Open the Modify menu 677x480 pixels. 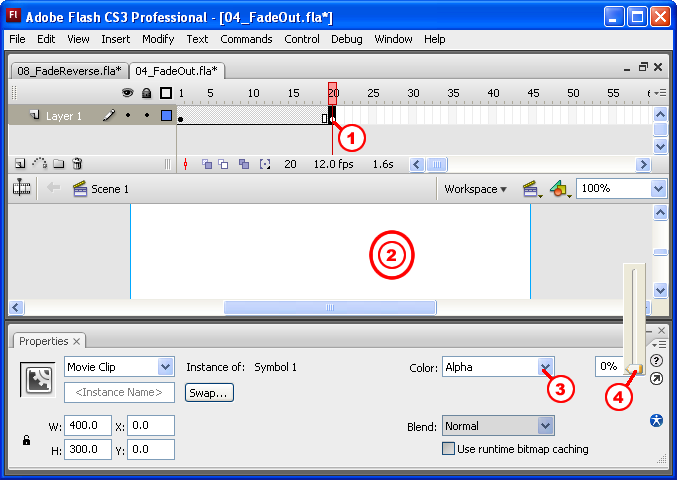coord(157,39)
